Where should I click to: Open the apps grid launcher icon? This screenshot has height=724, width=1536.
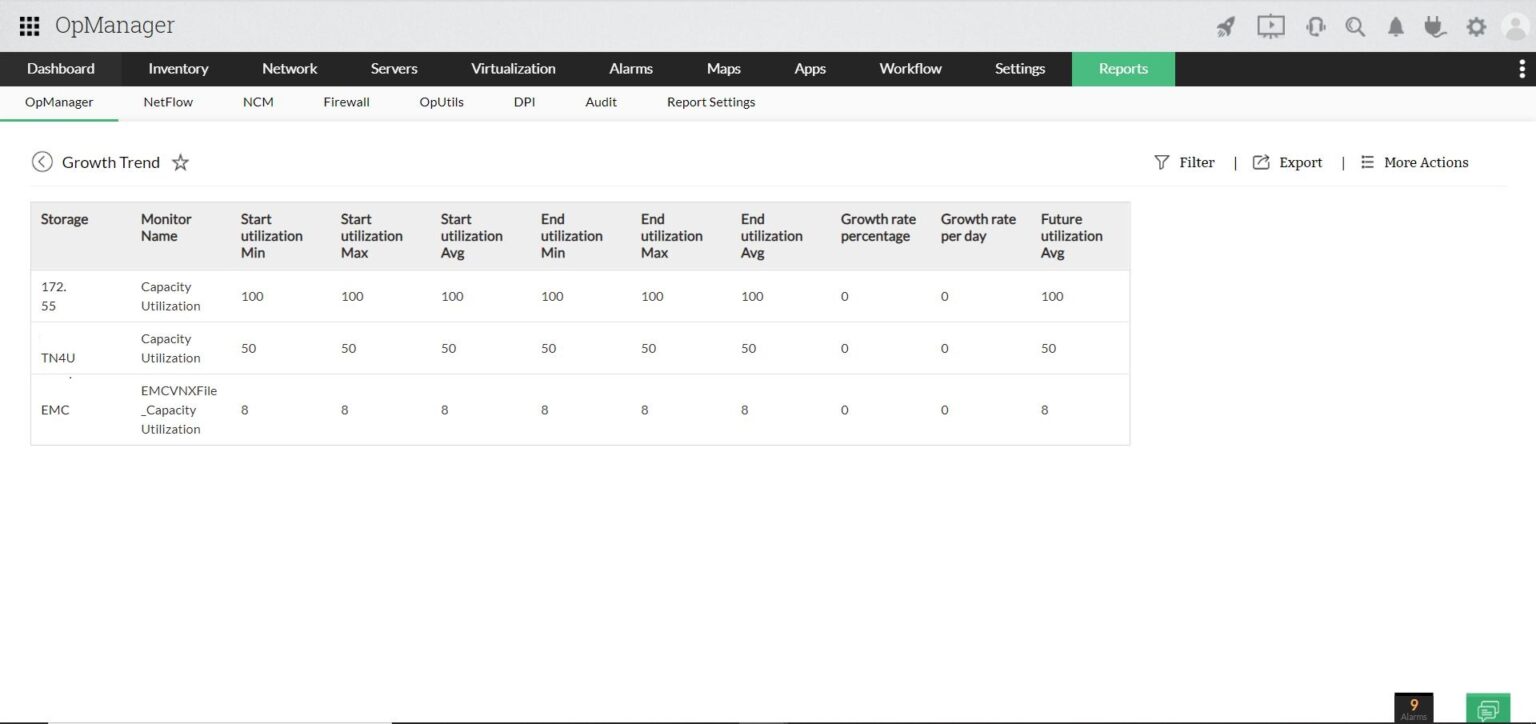point(29,26)
